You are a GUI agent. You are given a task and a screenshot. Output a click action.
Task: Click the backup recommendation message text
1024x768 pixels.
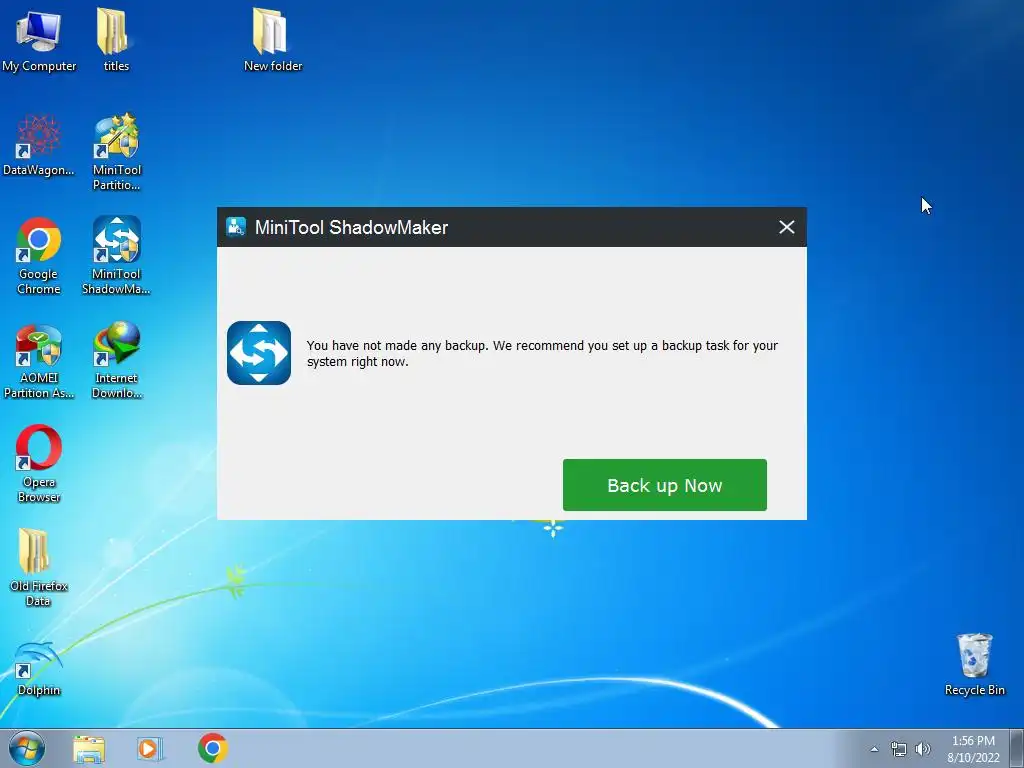click(542, 353)
